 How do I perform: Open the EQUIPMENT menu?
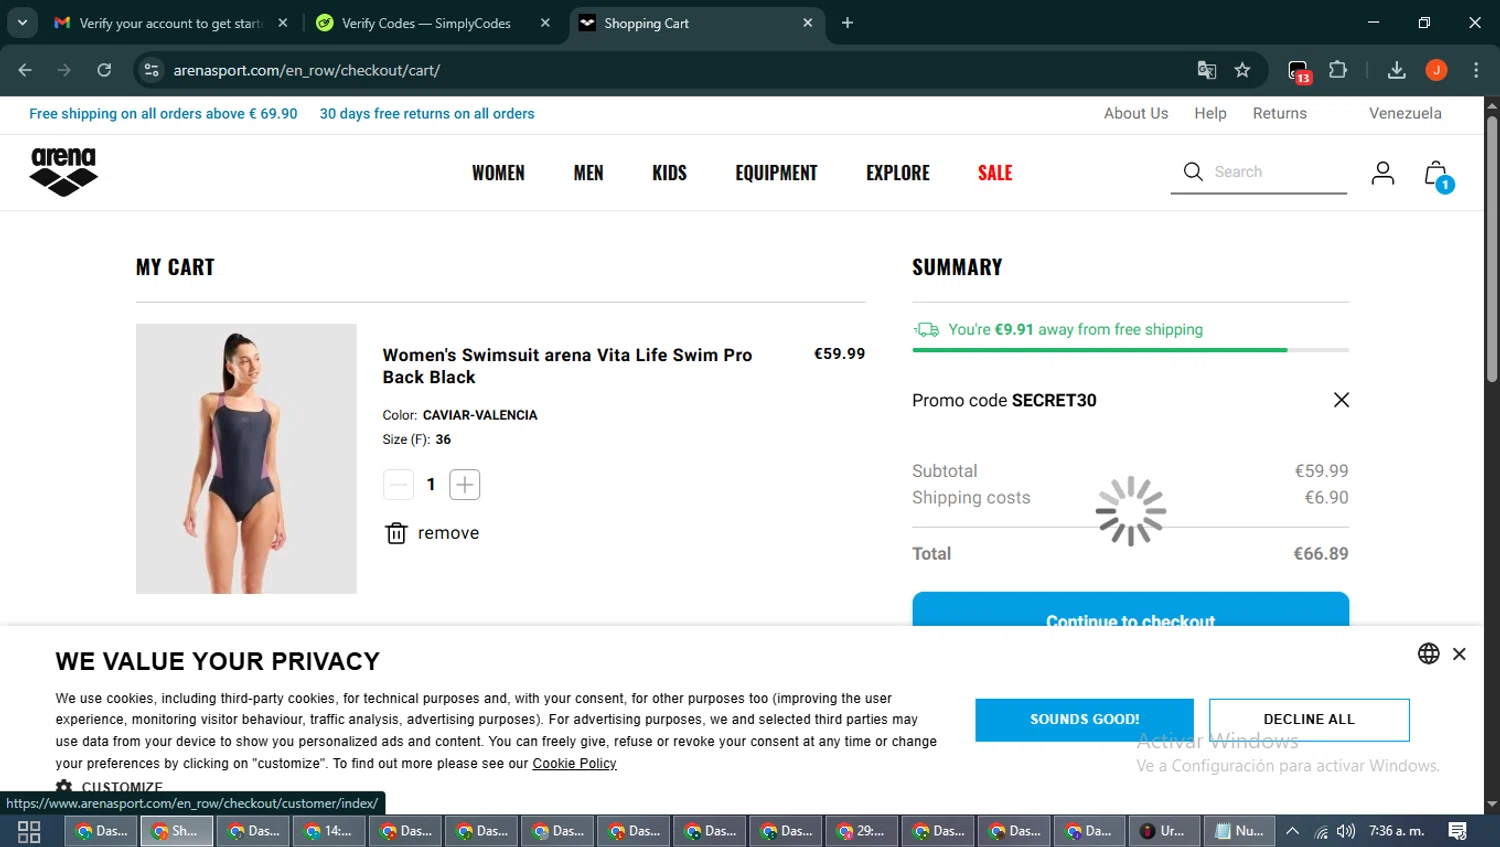pos(776,173)
